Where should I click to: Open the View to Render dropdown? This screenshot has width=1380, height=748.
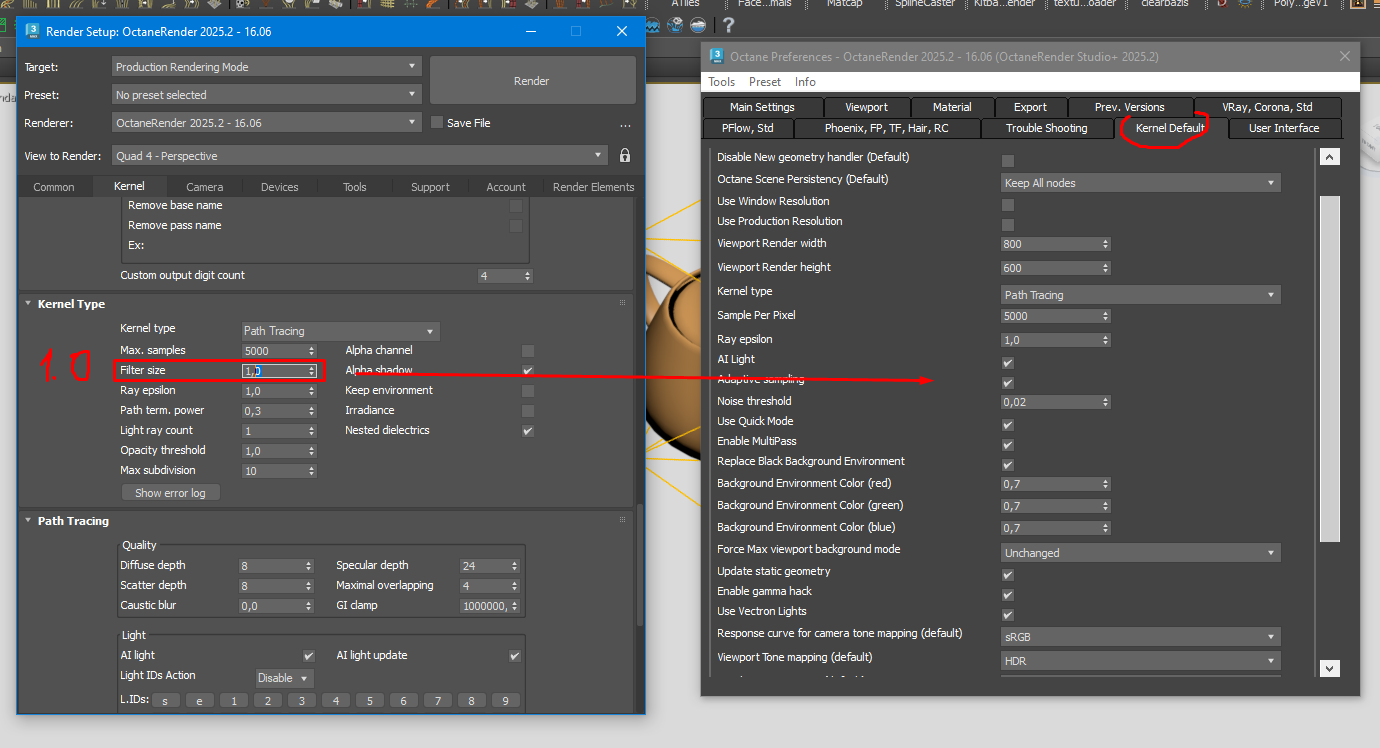359,156
